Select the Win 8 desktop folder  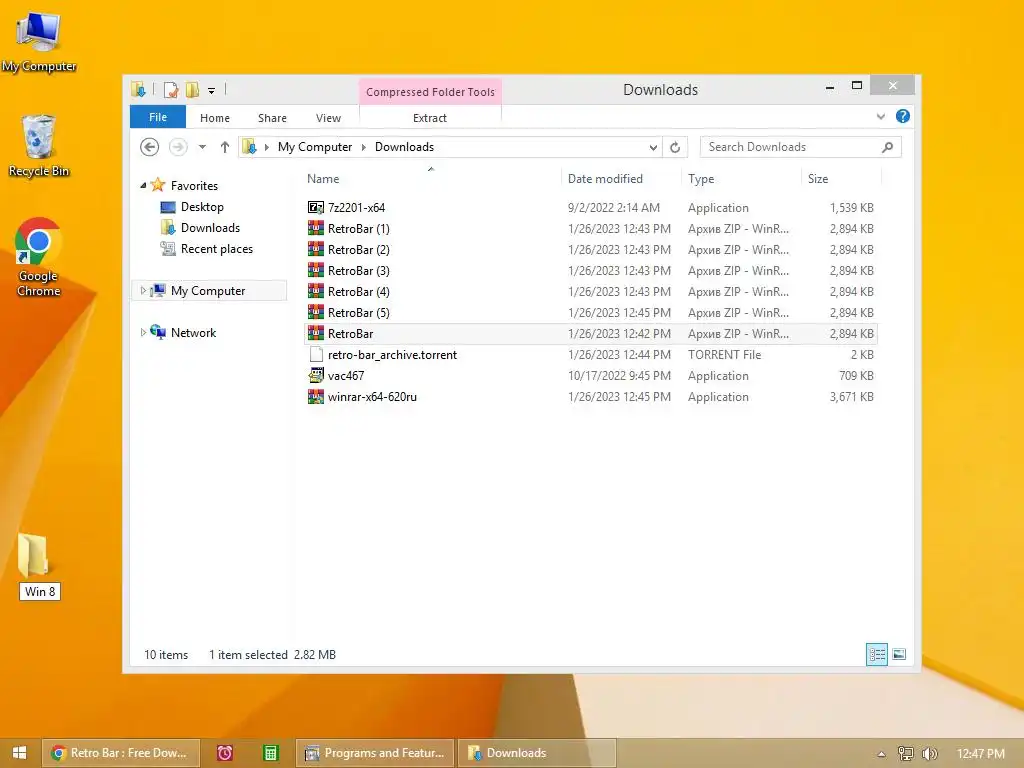tap(39, 566)
